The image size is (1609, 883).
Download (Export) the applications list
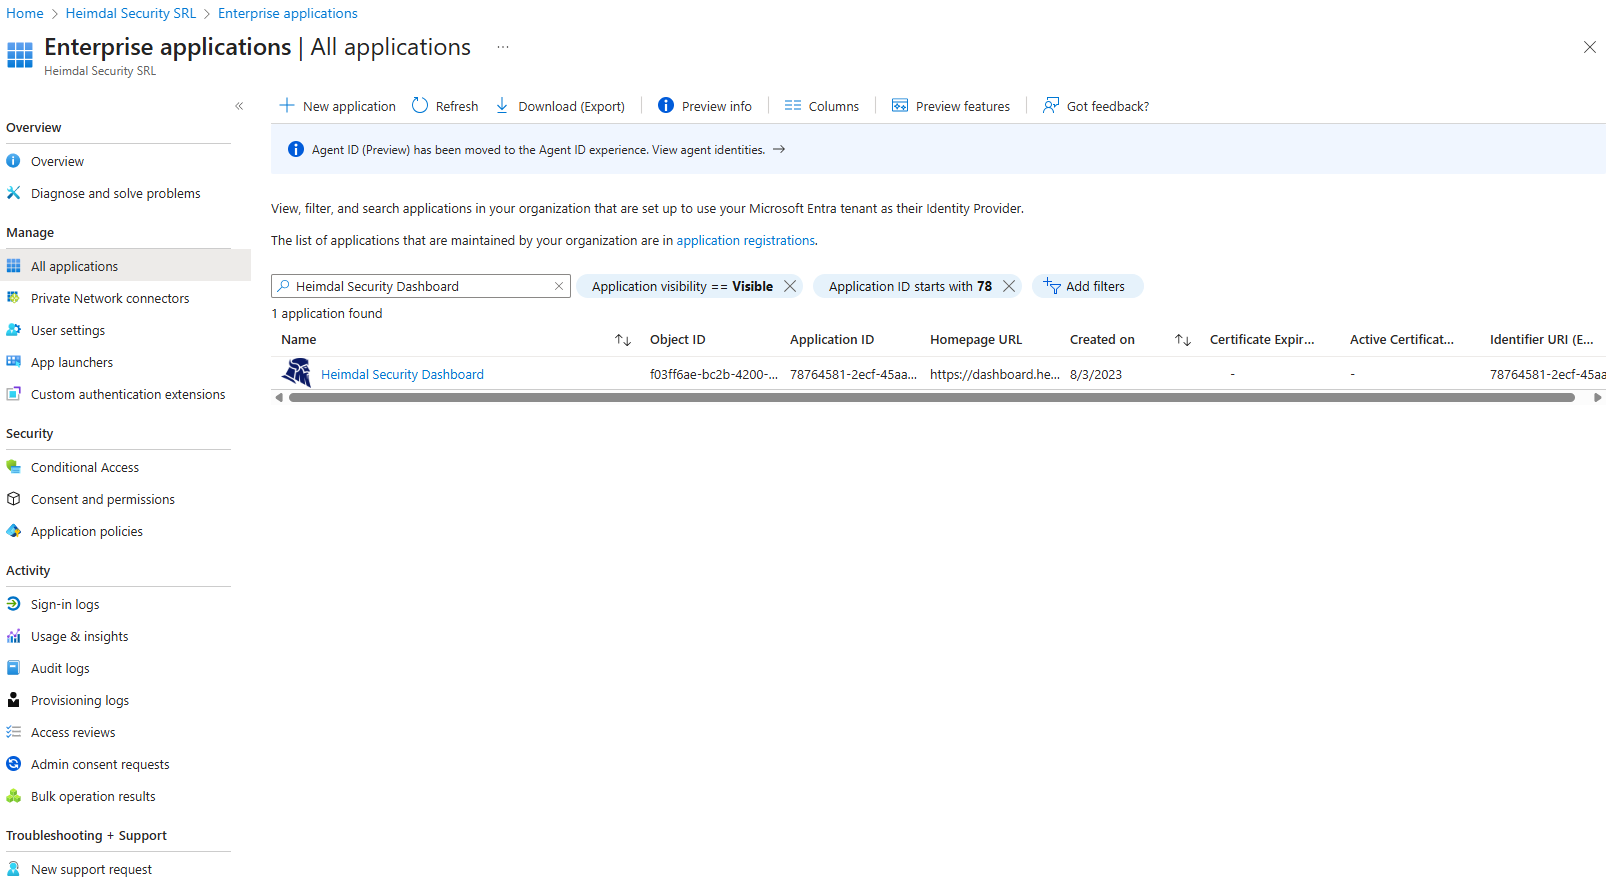coord(560,106)
